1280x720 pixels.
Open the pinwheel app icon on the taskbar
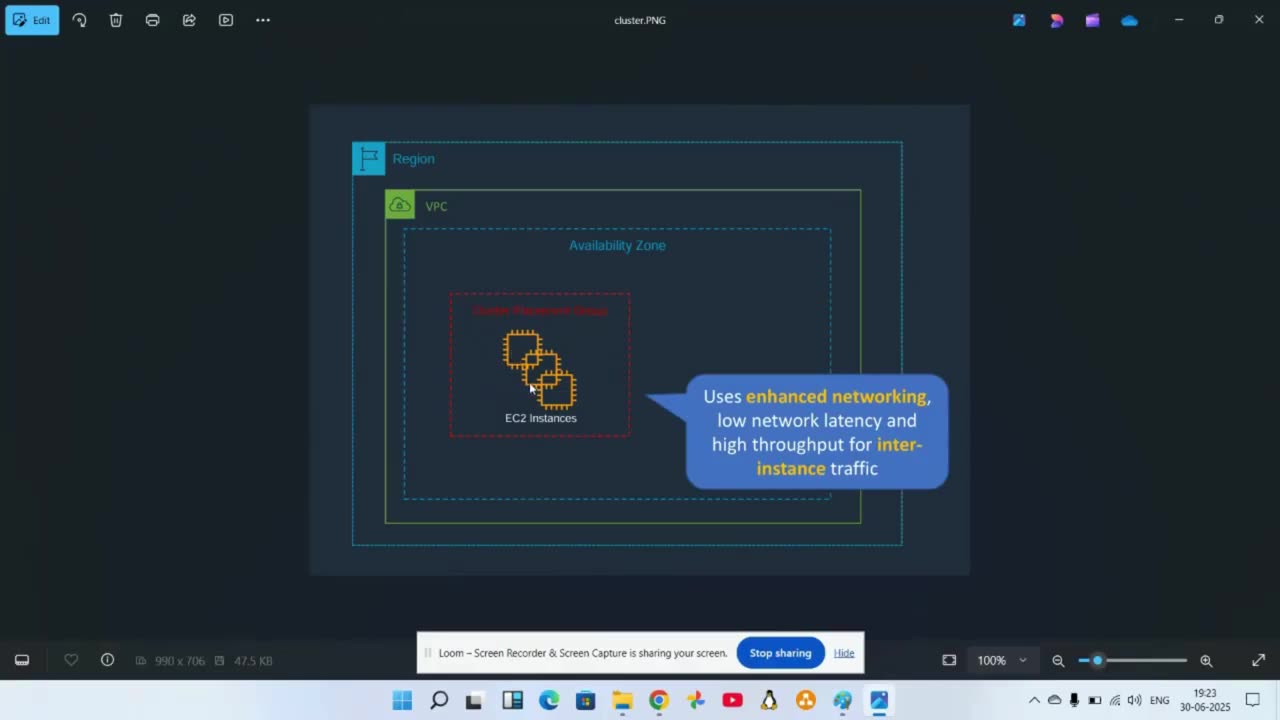pyautogui.click(x=696, y=700)
